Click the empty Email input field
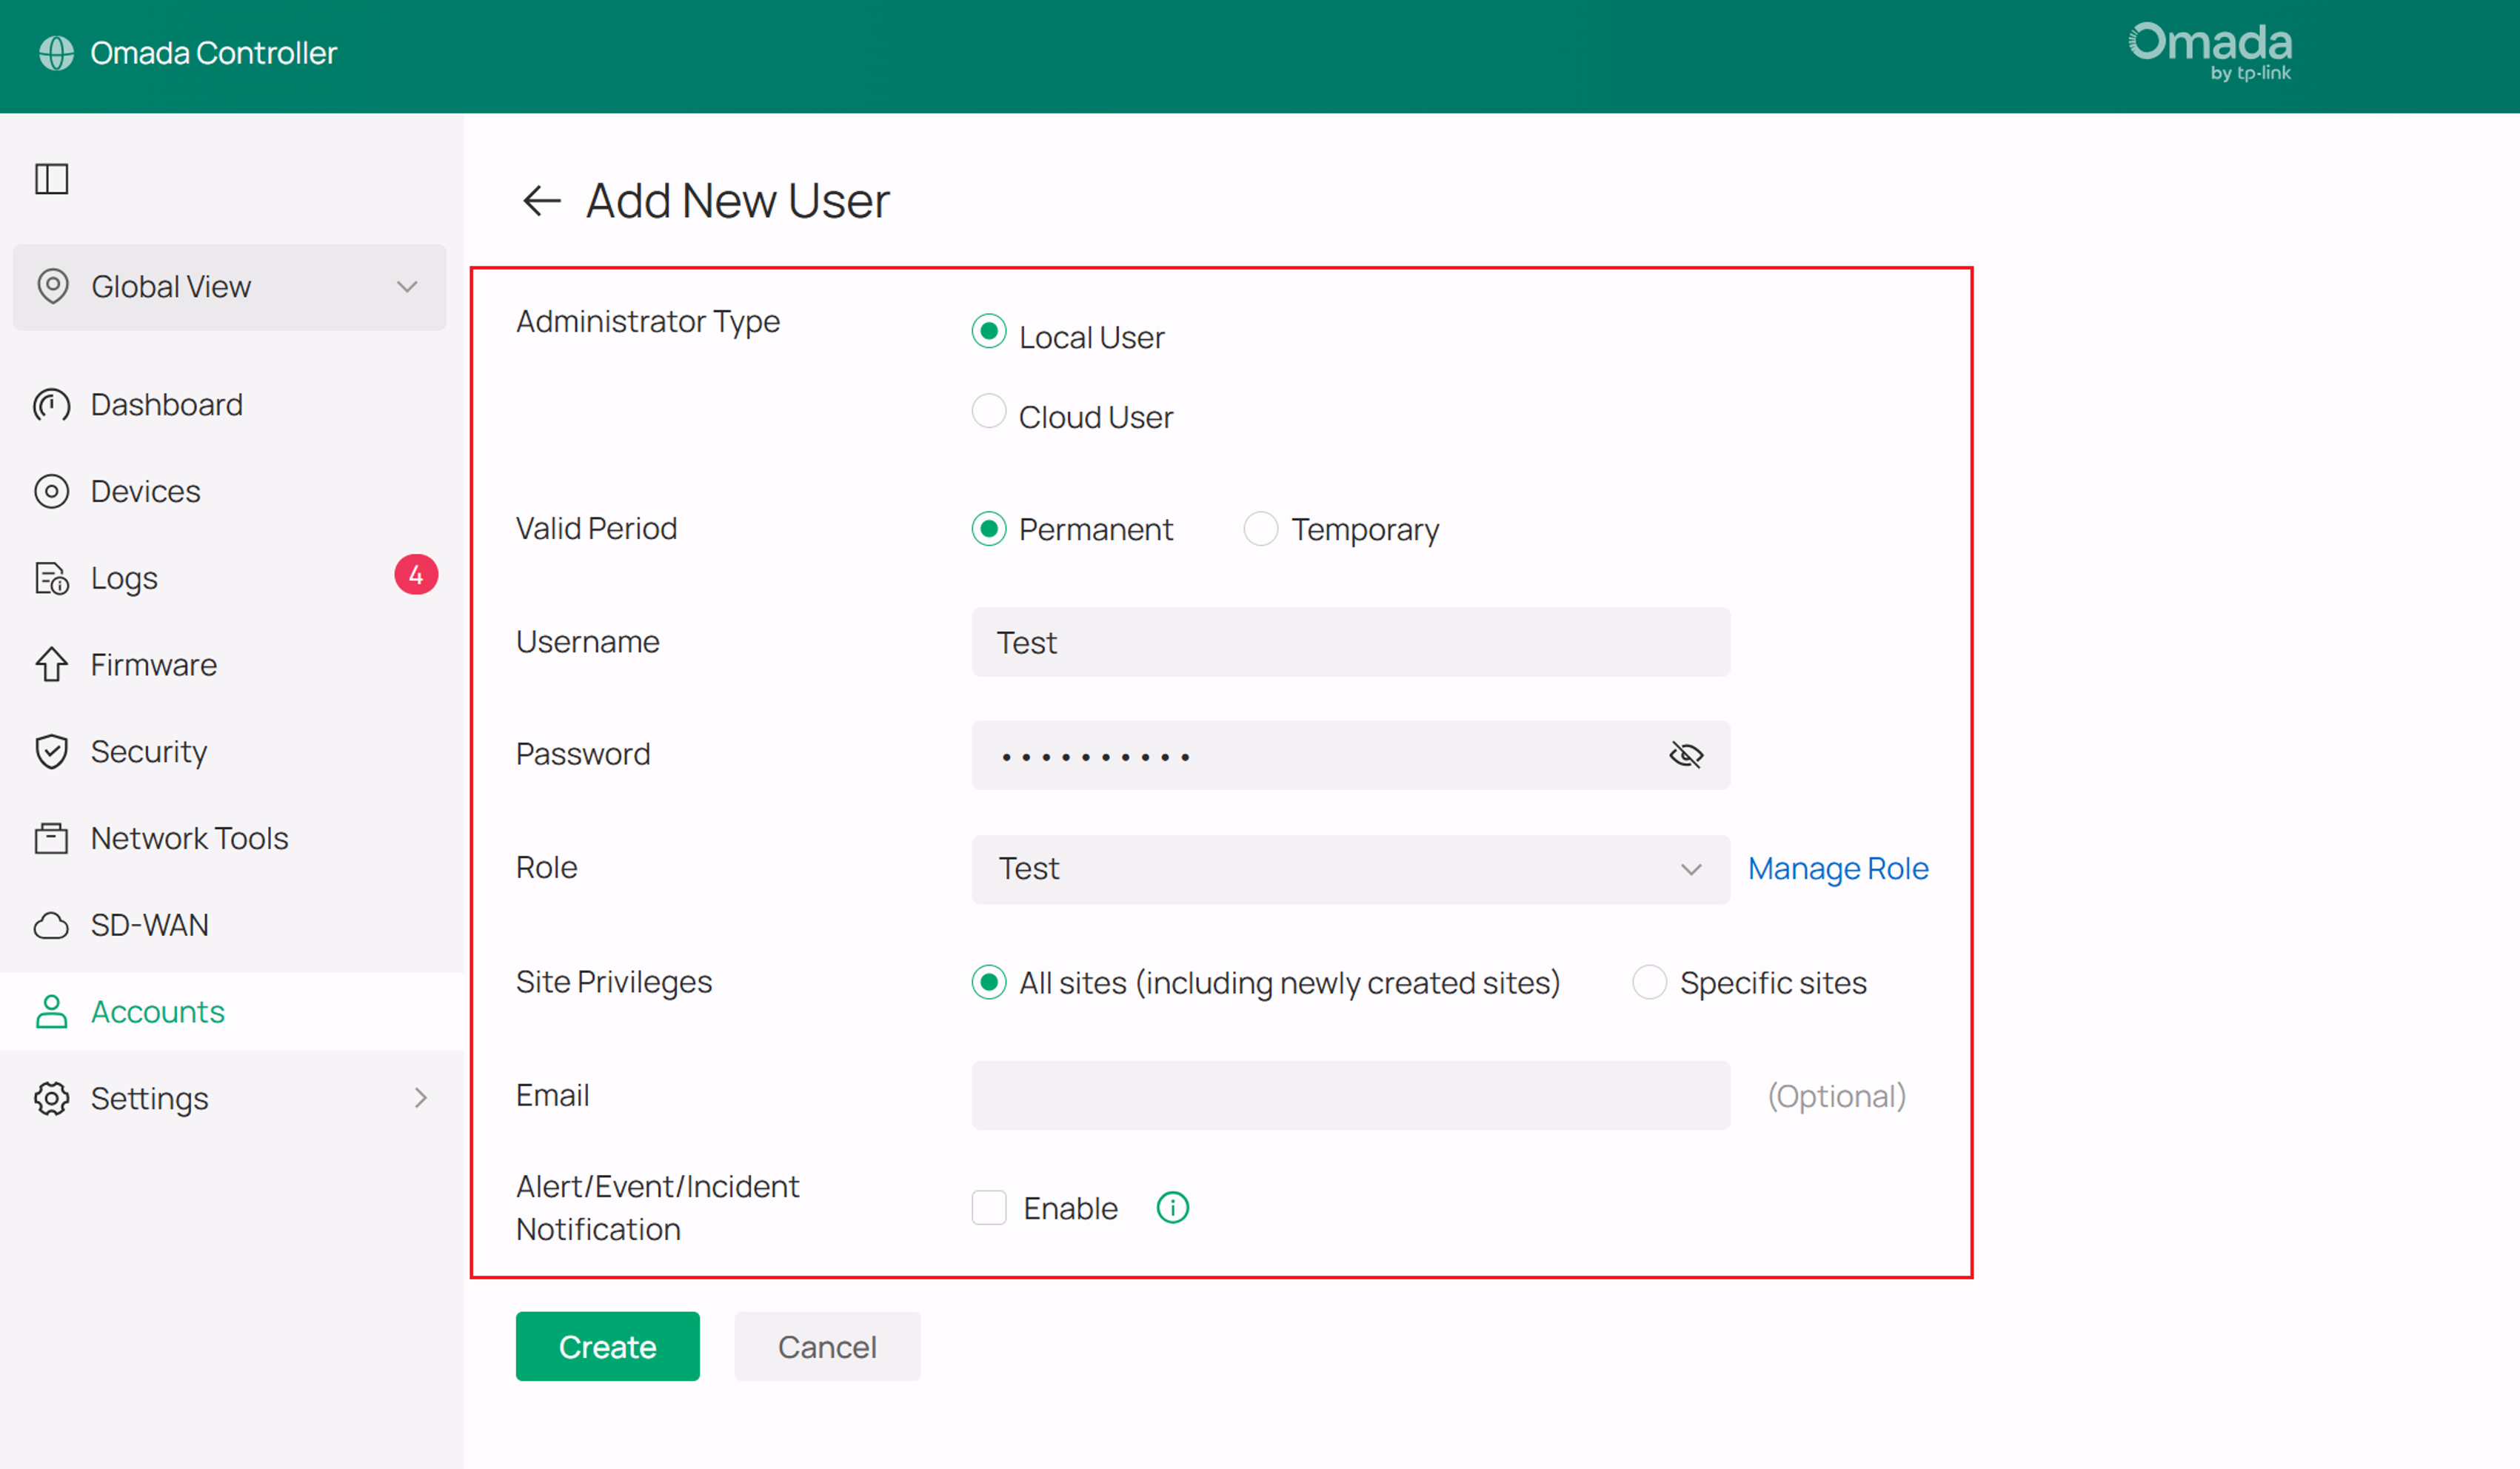Viewport: 2520px width, 1469px height. (x=1351, y=1096)
